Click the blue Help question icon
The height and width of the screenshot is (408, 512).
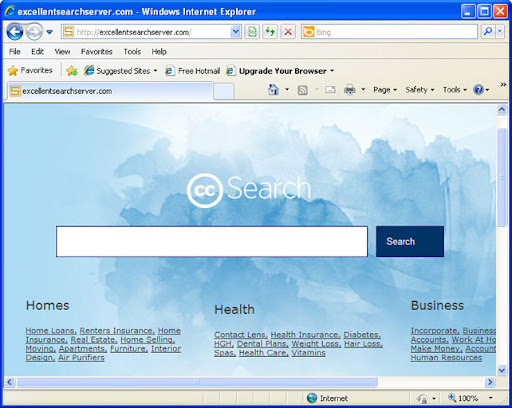[478, 90]
